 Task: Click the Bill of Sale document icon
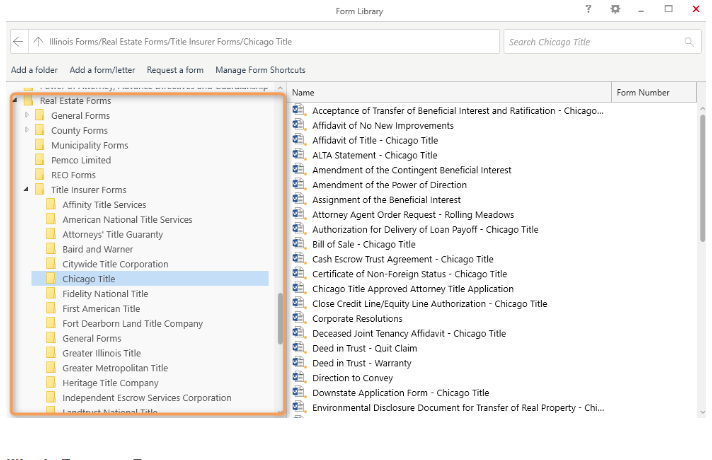click(x=298, y=244)
